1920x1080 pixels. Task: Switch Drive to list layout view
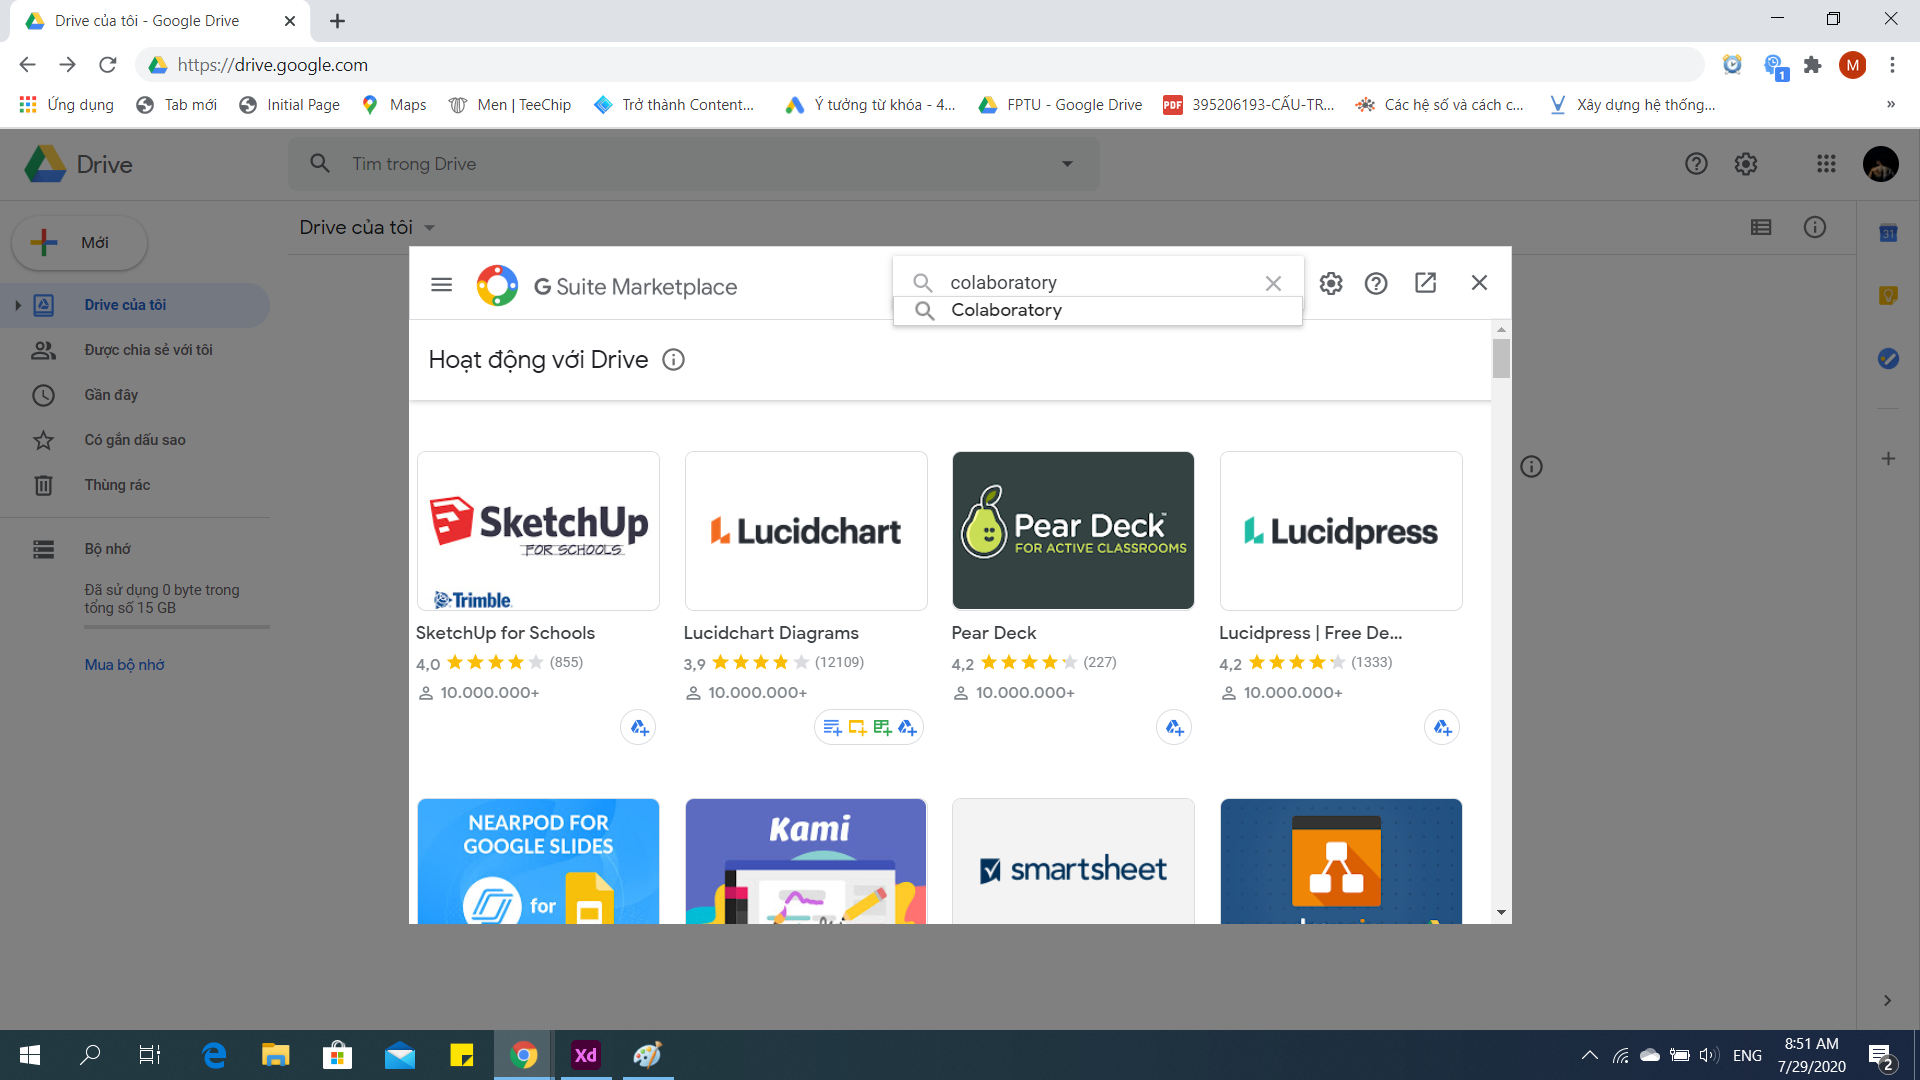pos(1761,228)
